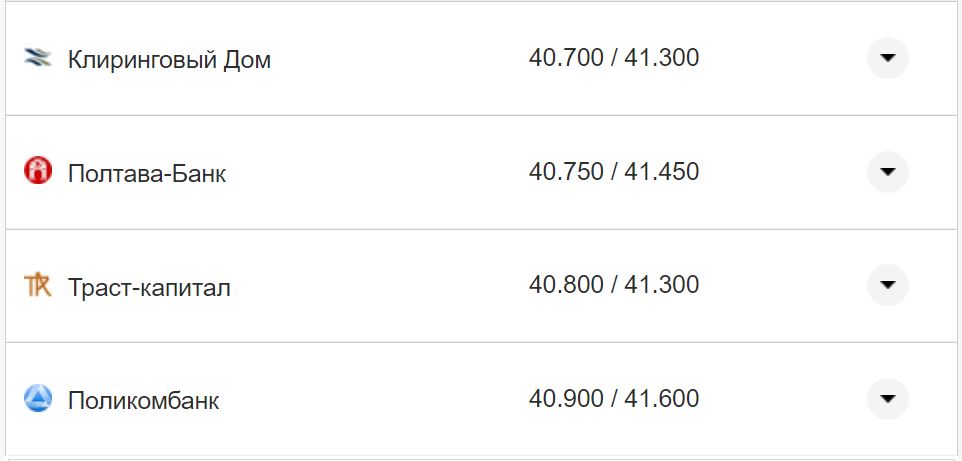Select Поликомбанк buy rate 40.900
962x461 pixels.
point(566,399)
